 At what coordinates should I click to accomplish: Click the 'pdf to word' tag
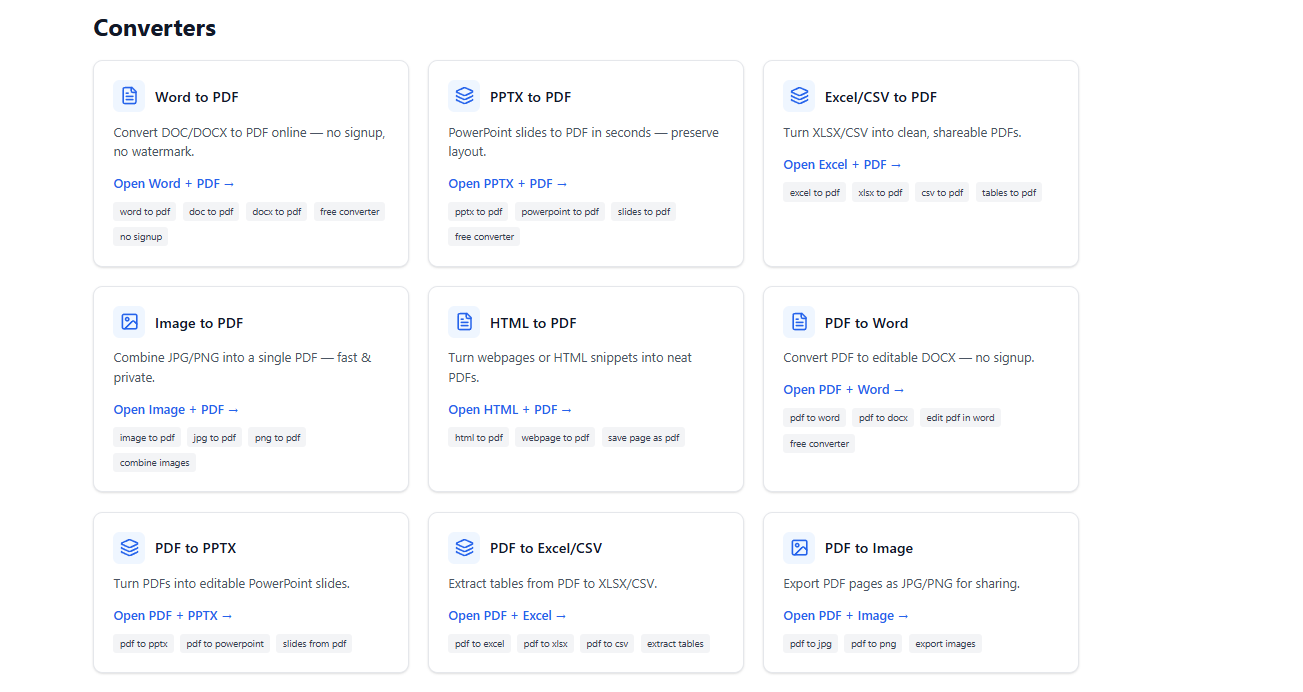tap(815, 418)
